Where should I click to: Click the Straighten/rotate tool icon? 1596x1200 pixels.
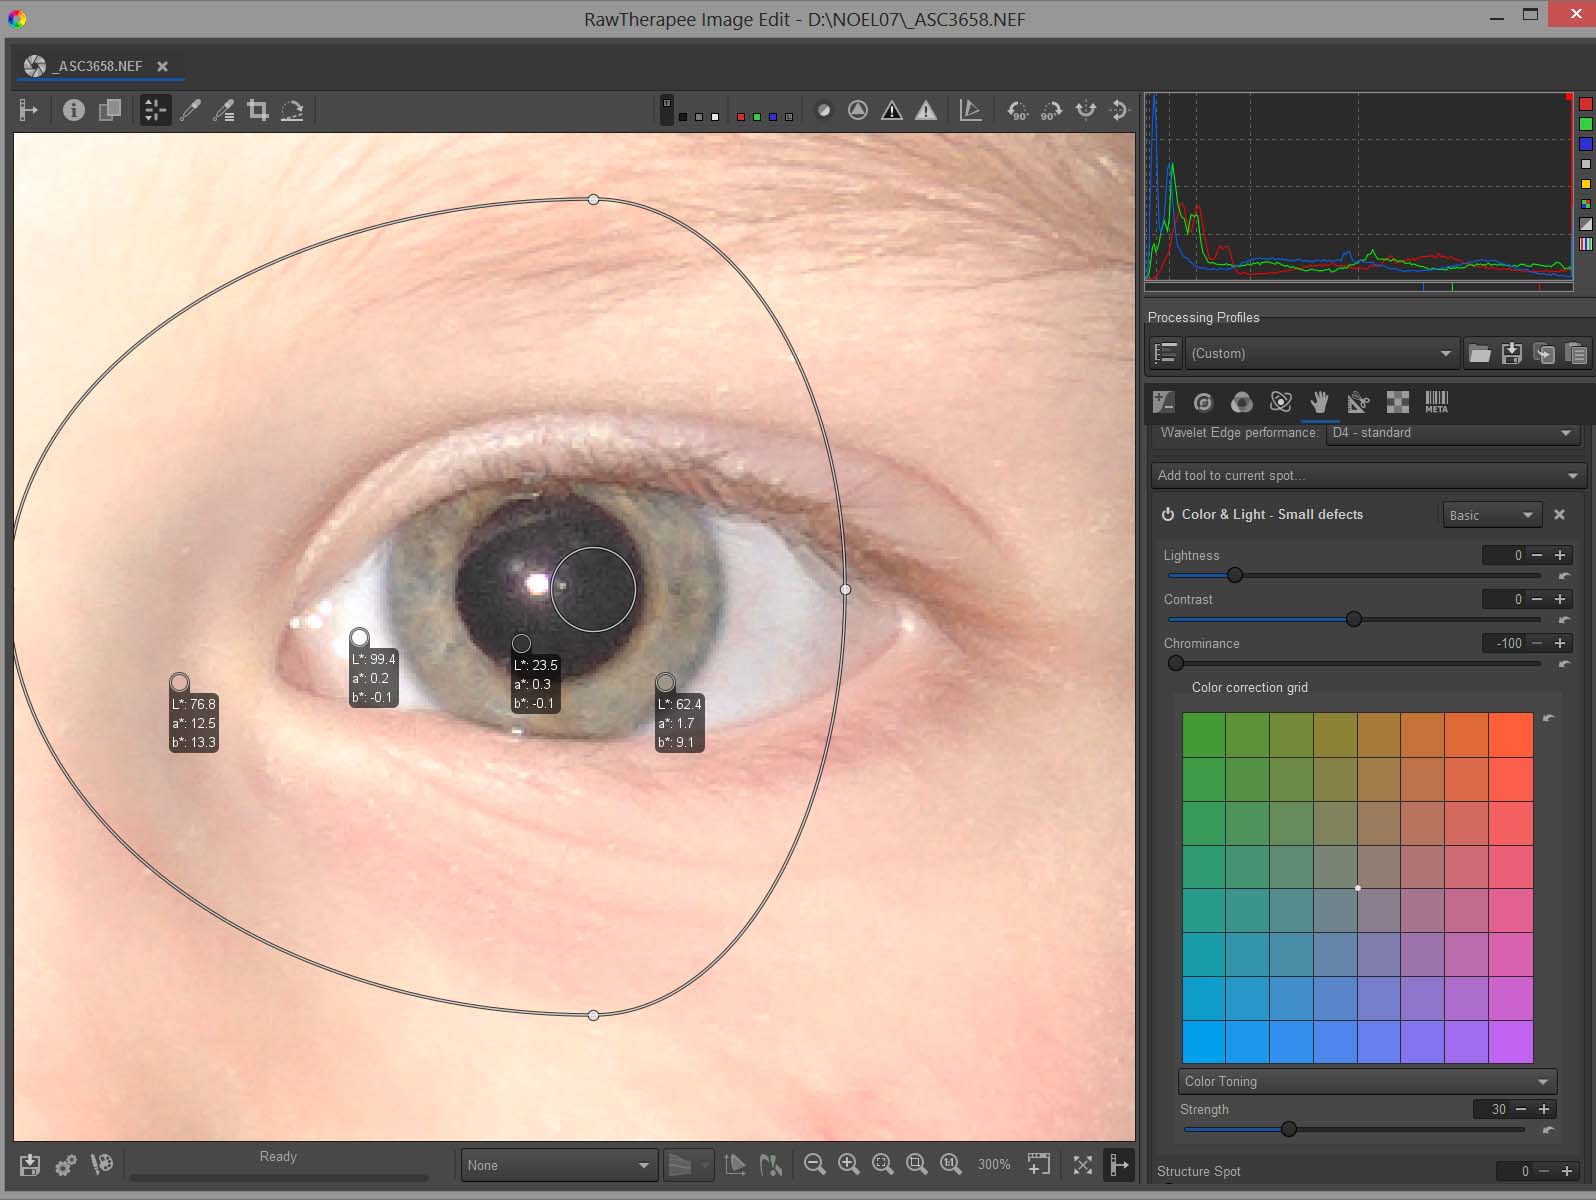(x=292, y=110)
